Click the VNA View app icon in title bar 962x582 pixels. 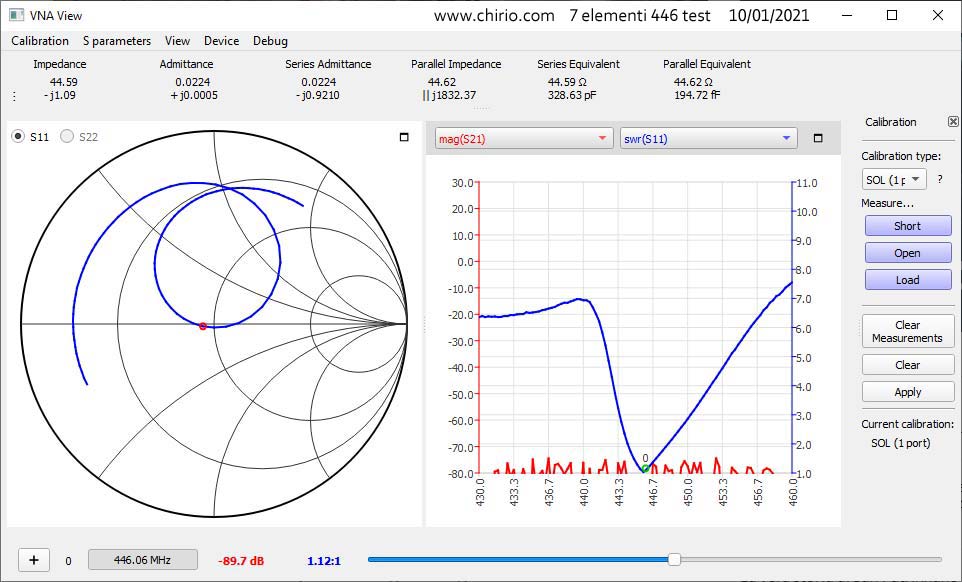(16, 15)
